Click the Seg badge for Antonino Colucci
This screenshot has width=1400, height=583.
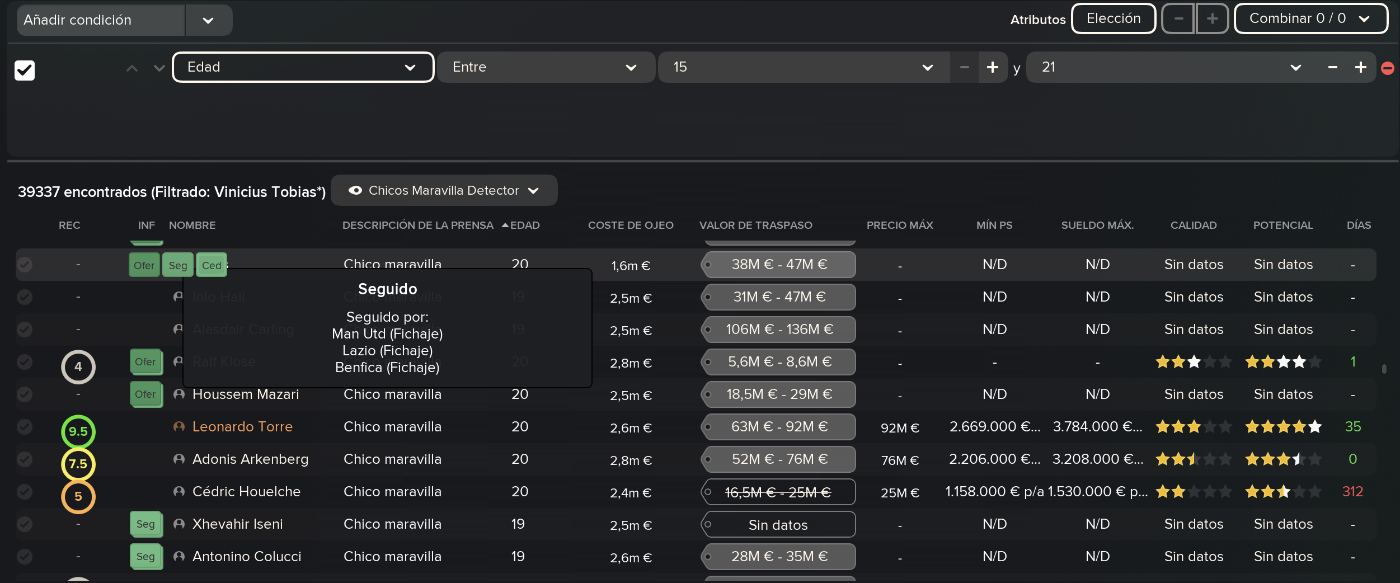(x=146, y=557)
